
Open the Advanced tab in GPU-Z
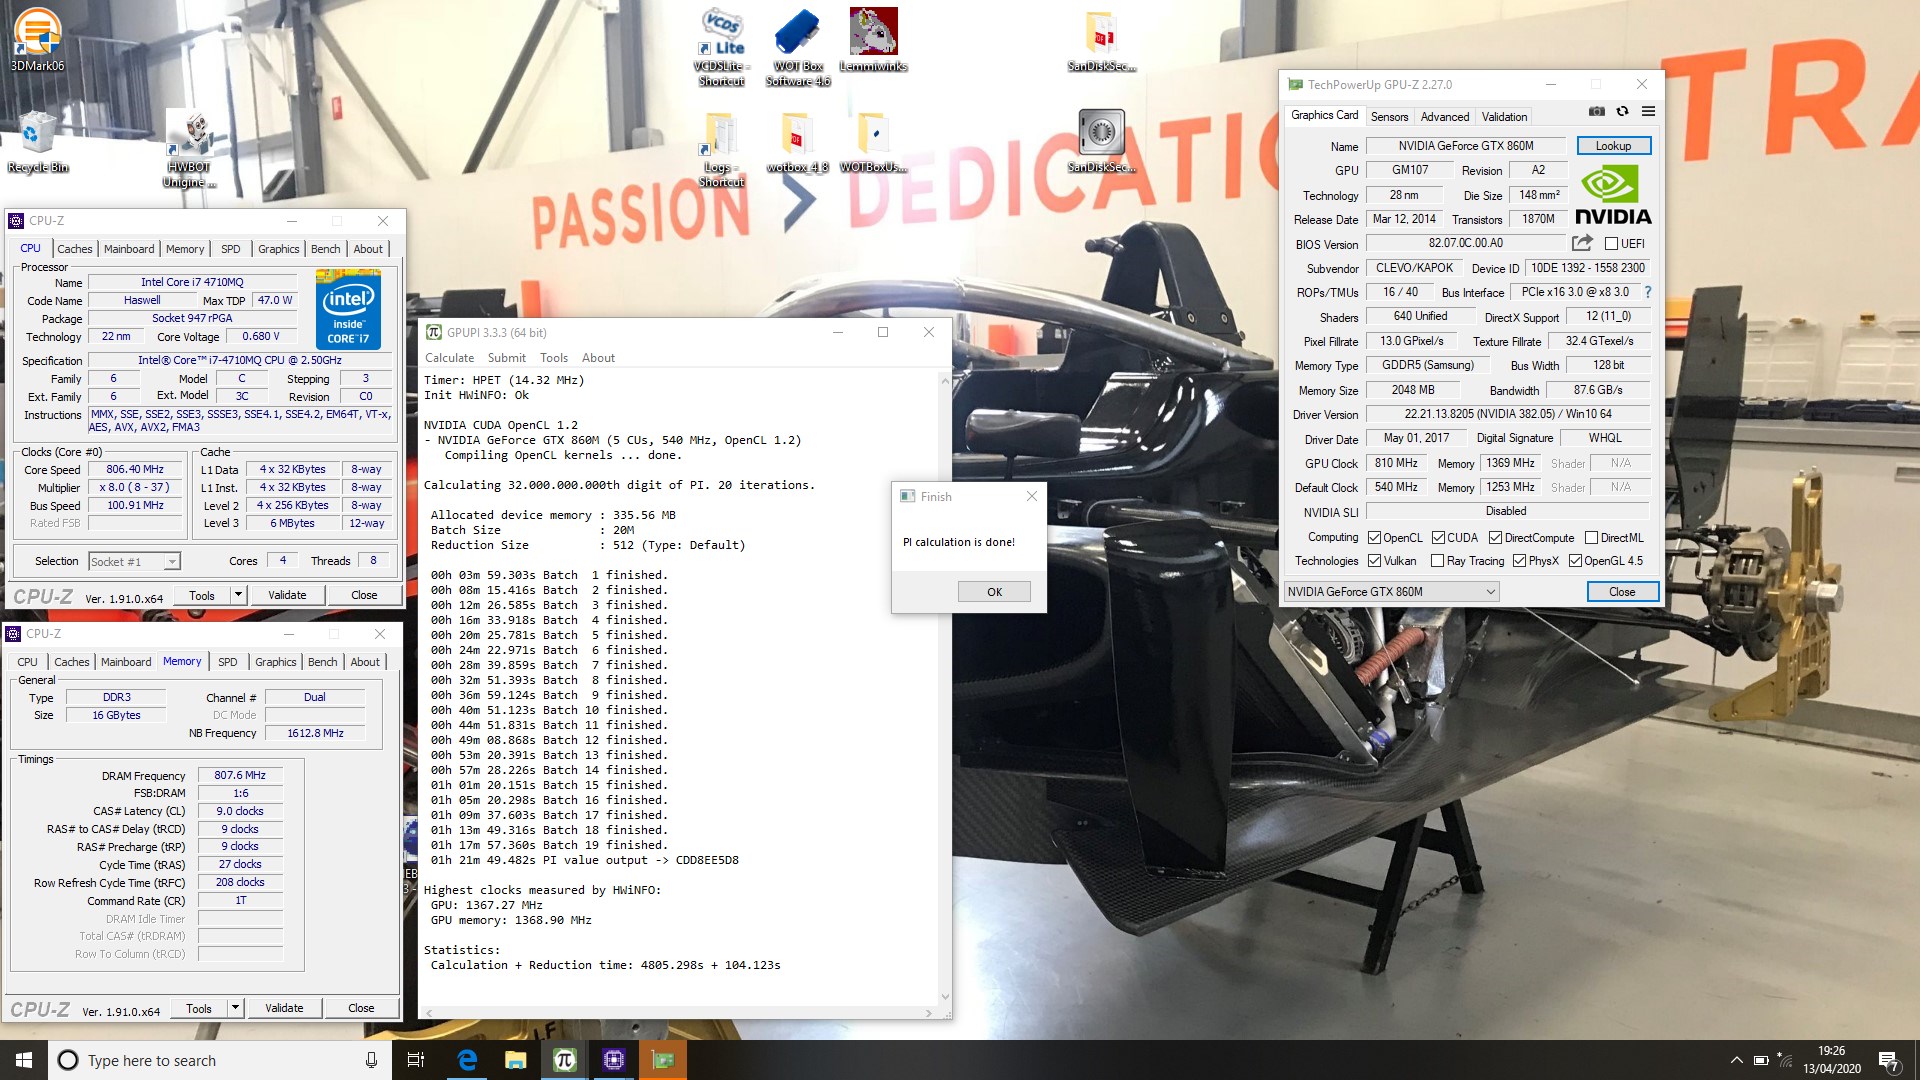click(1445, 117)
